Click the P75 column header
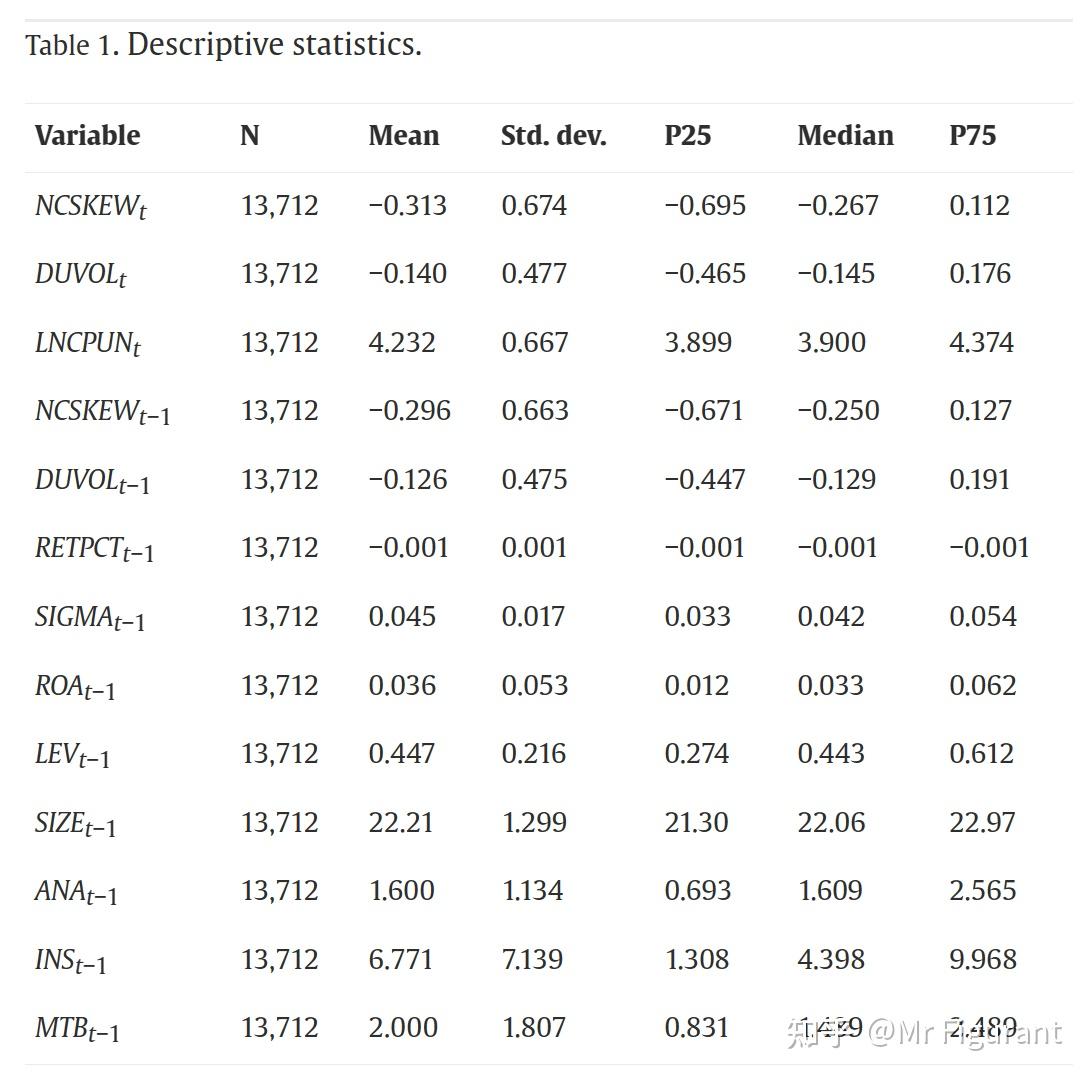The image size is (1090, 1081). coord(972,136)
